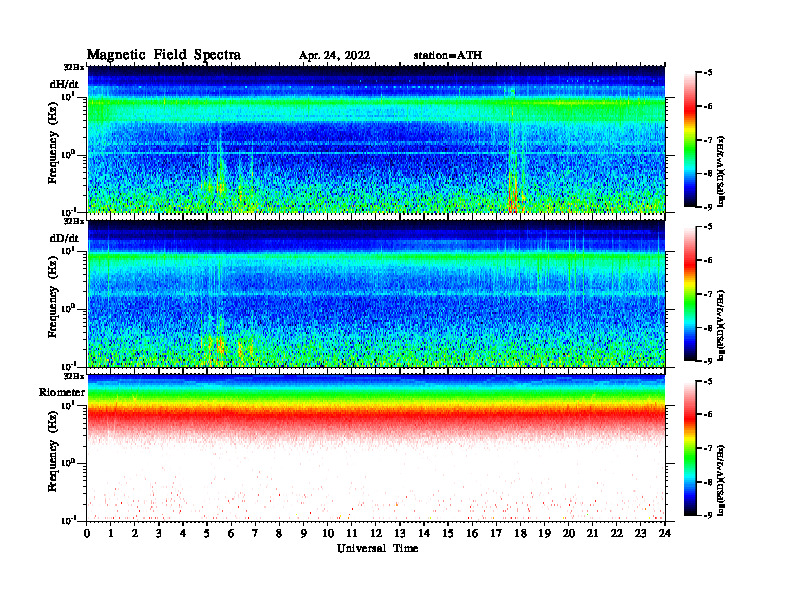
Task: Click hour "14" on the time axis
Action: coord(424,534)
